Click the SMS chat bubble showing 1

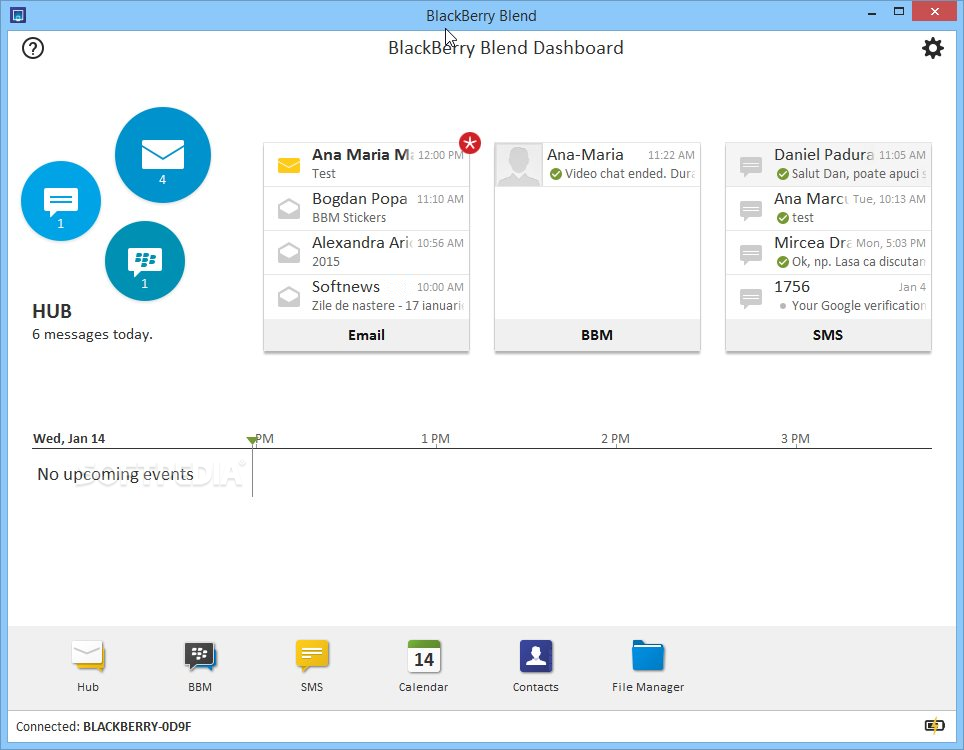61,201
